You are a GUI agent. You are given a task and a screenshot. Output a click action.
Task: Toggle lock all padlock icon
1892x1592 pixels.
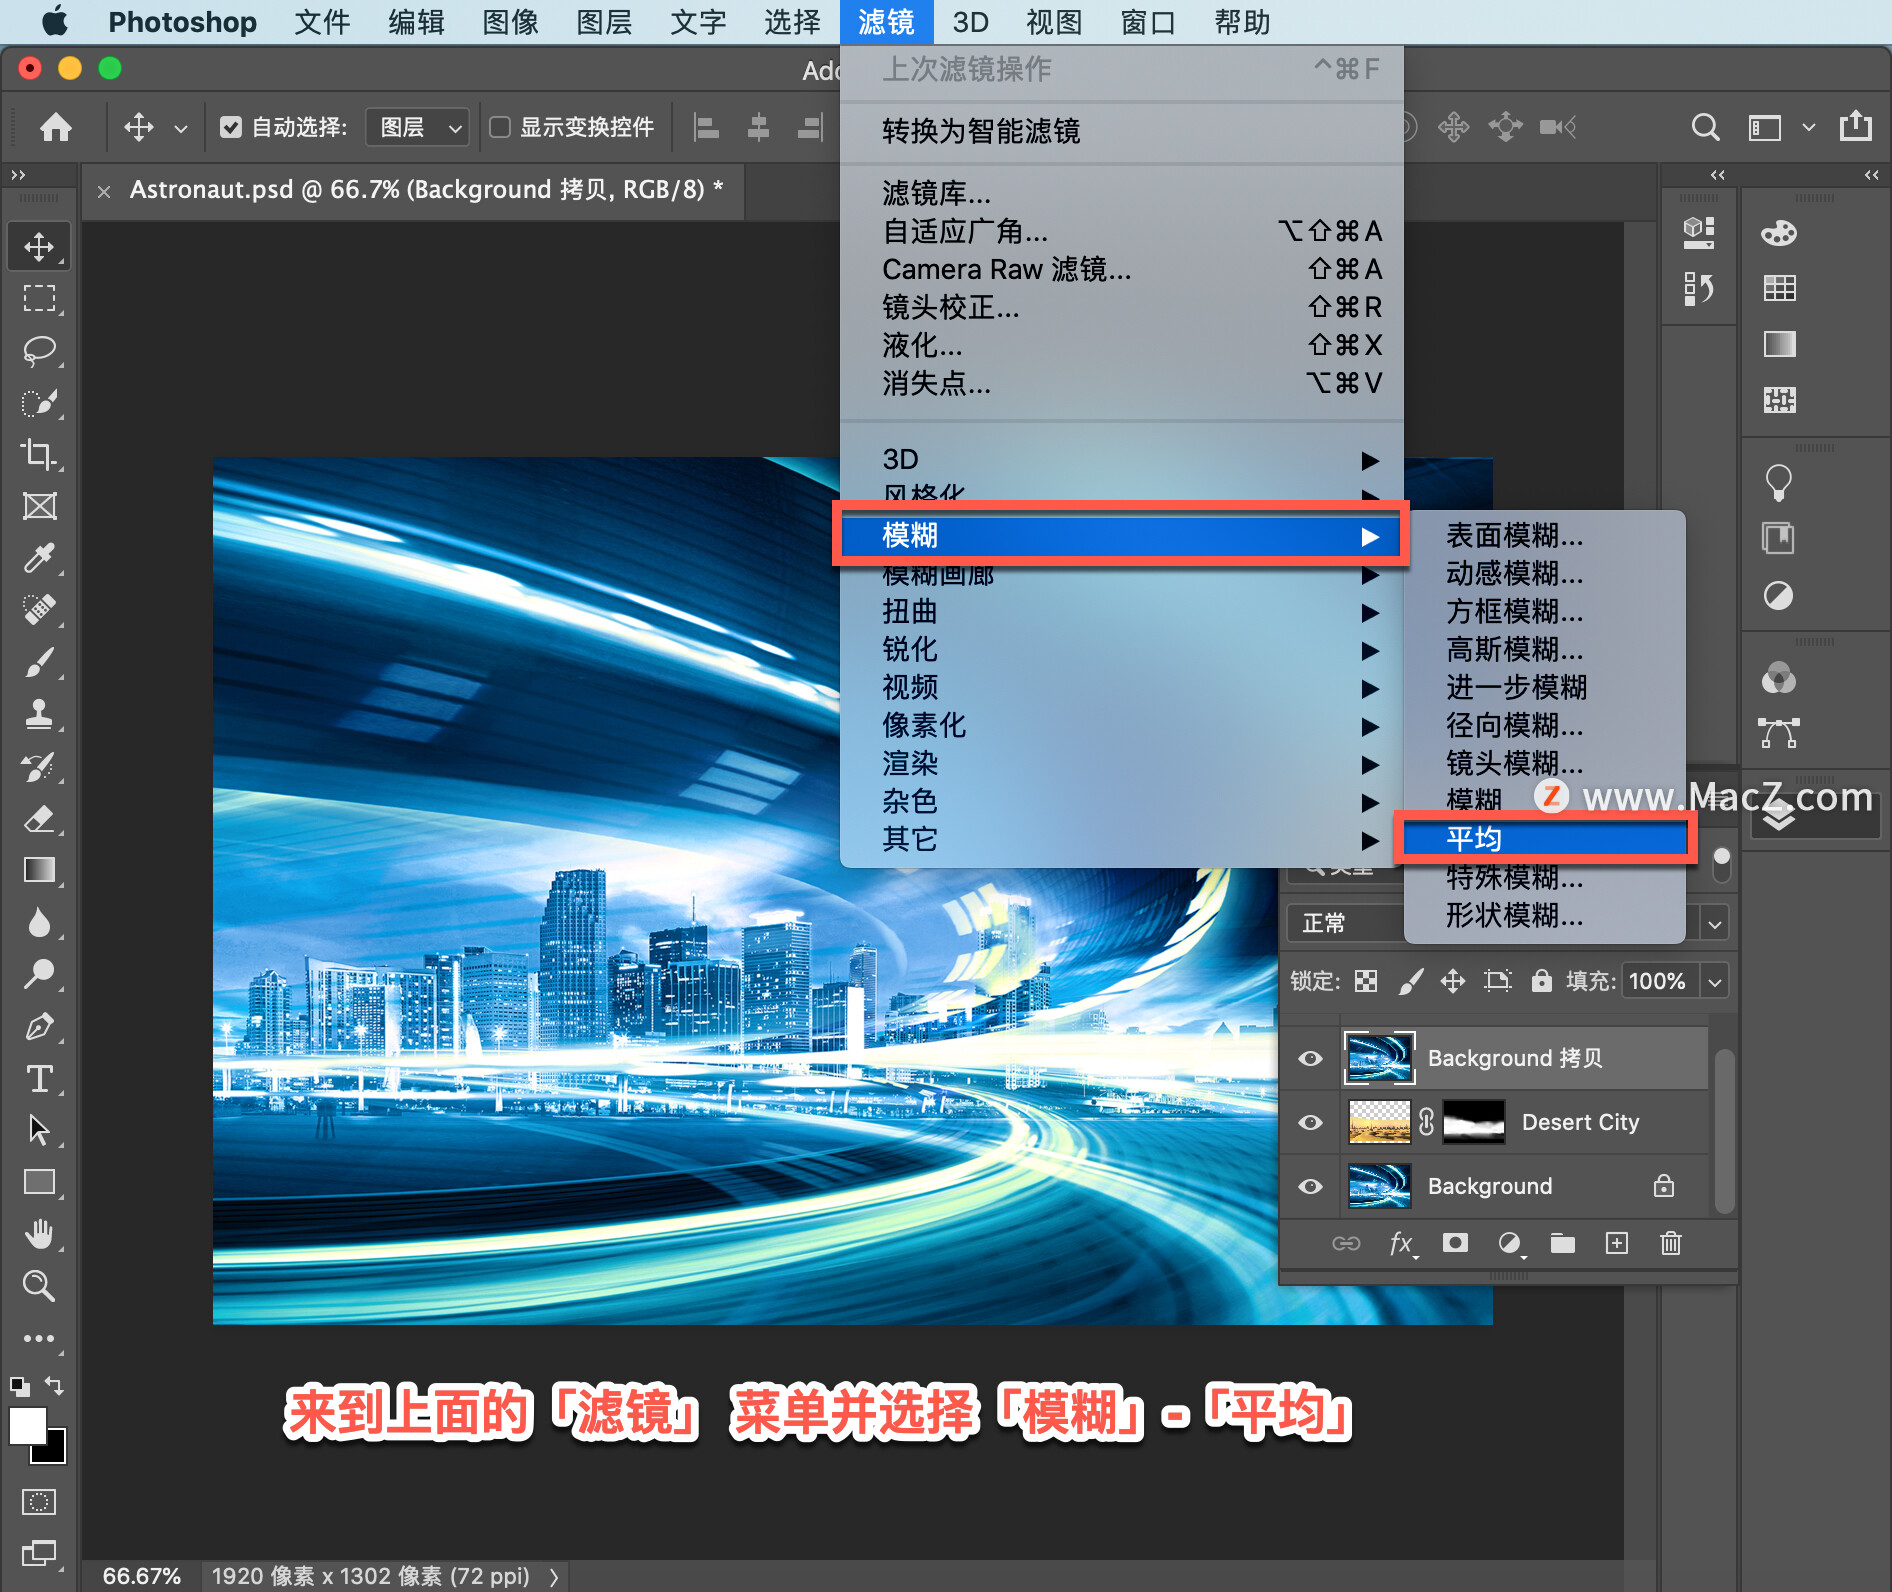(1542, 981)
